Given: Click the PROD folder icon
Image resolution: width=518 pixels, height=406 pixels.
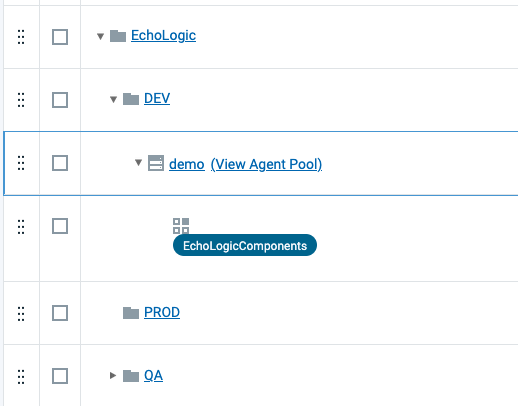Looking at the screenshot, I should [131, 313].
